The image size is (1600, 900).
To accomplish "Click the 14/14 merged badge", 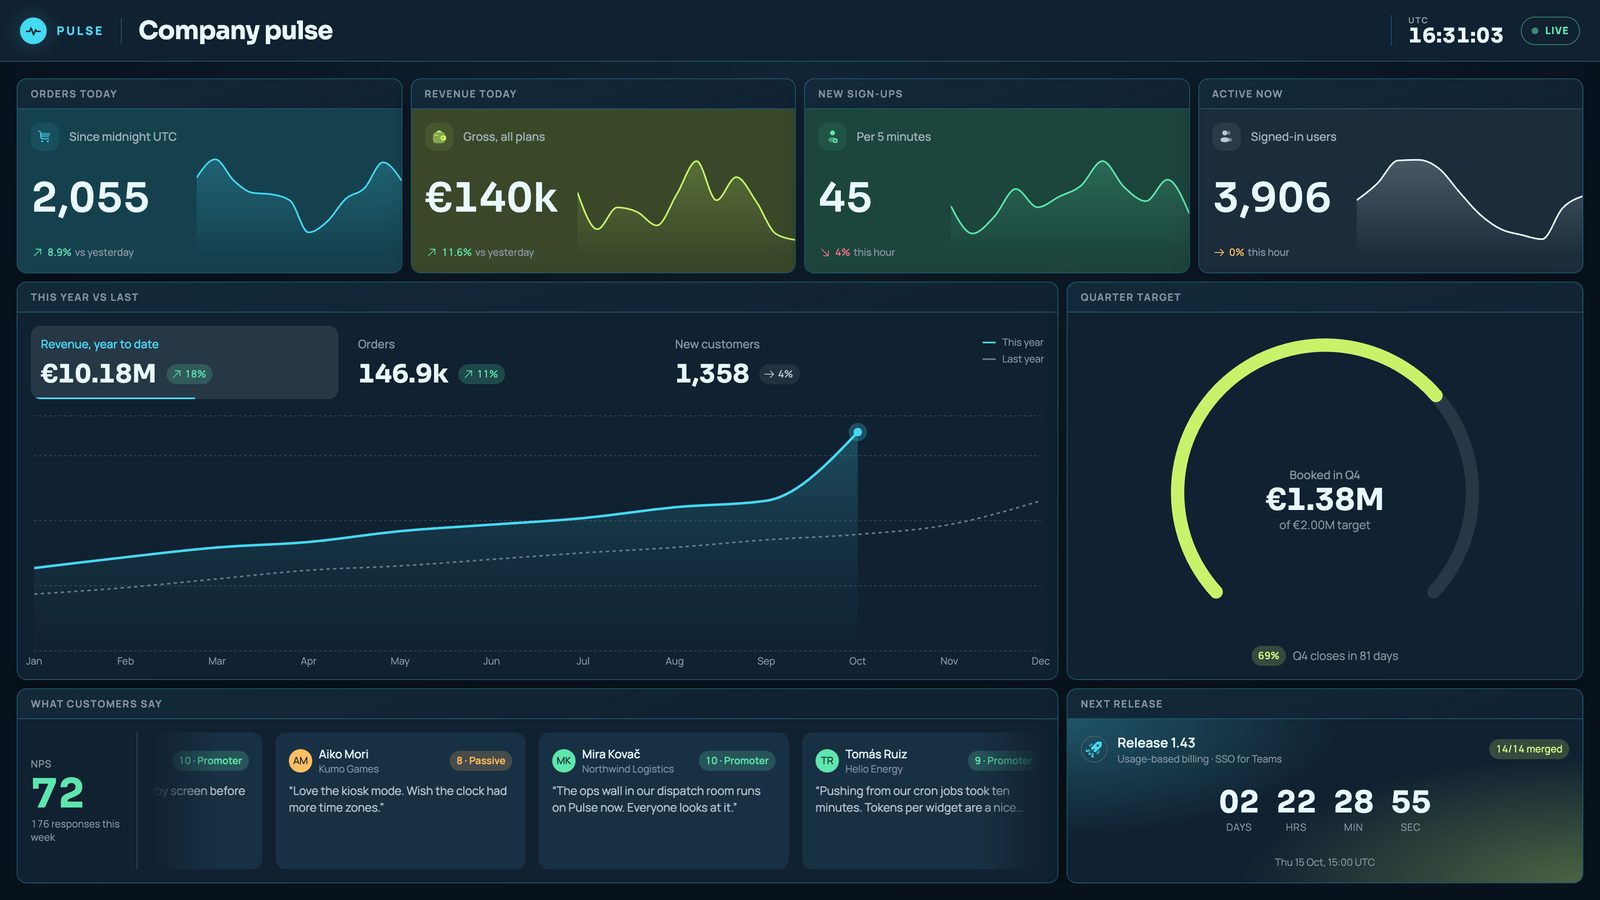I will click(x=1529, y=749).
